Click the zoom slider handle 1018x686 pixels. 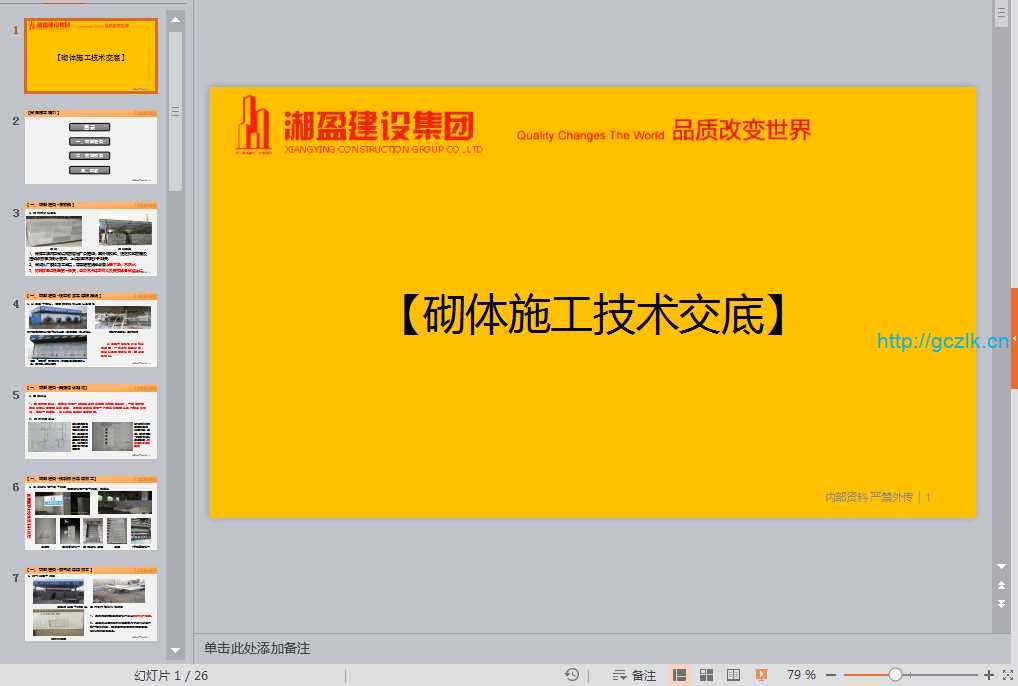[x=895, y=675]
